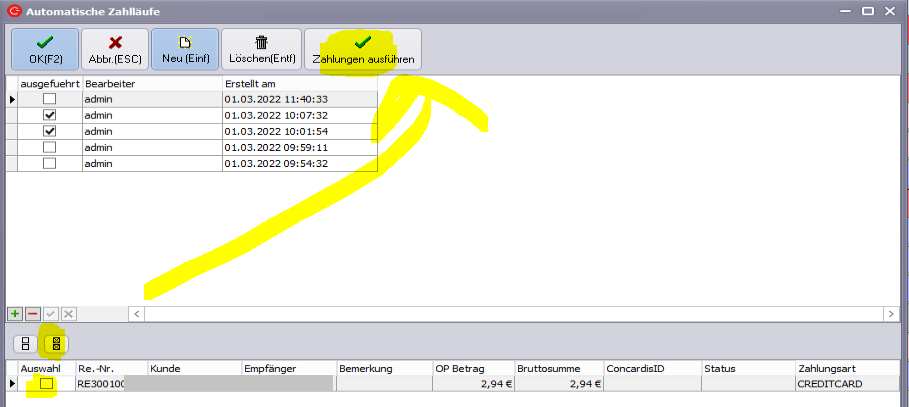This screenshot has width=909, height=407.
Task: Click the red minus delete-record icon
Action: coord(32,314)
